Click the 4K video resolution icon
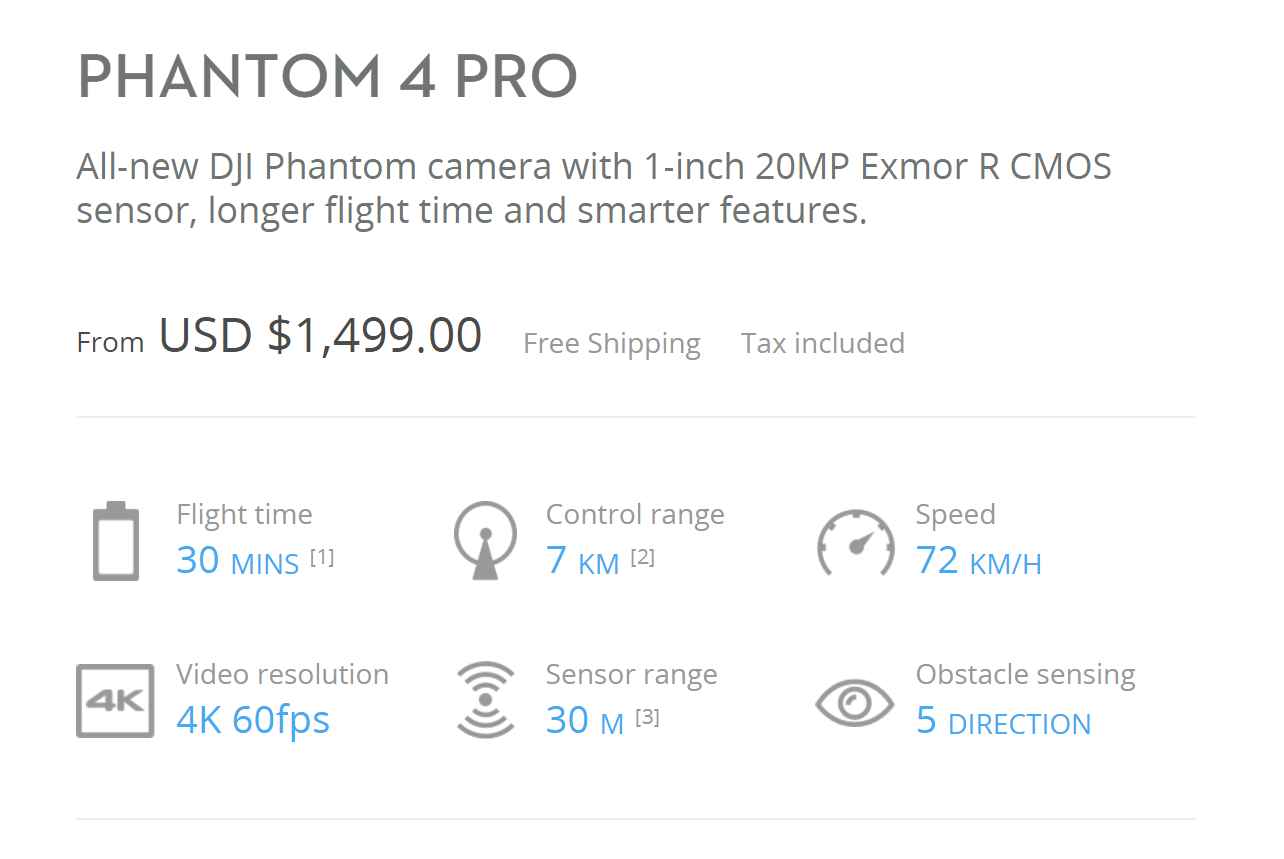 point(115,701)
